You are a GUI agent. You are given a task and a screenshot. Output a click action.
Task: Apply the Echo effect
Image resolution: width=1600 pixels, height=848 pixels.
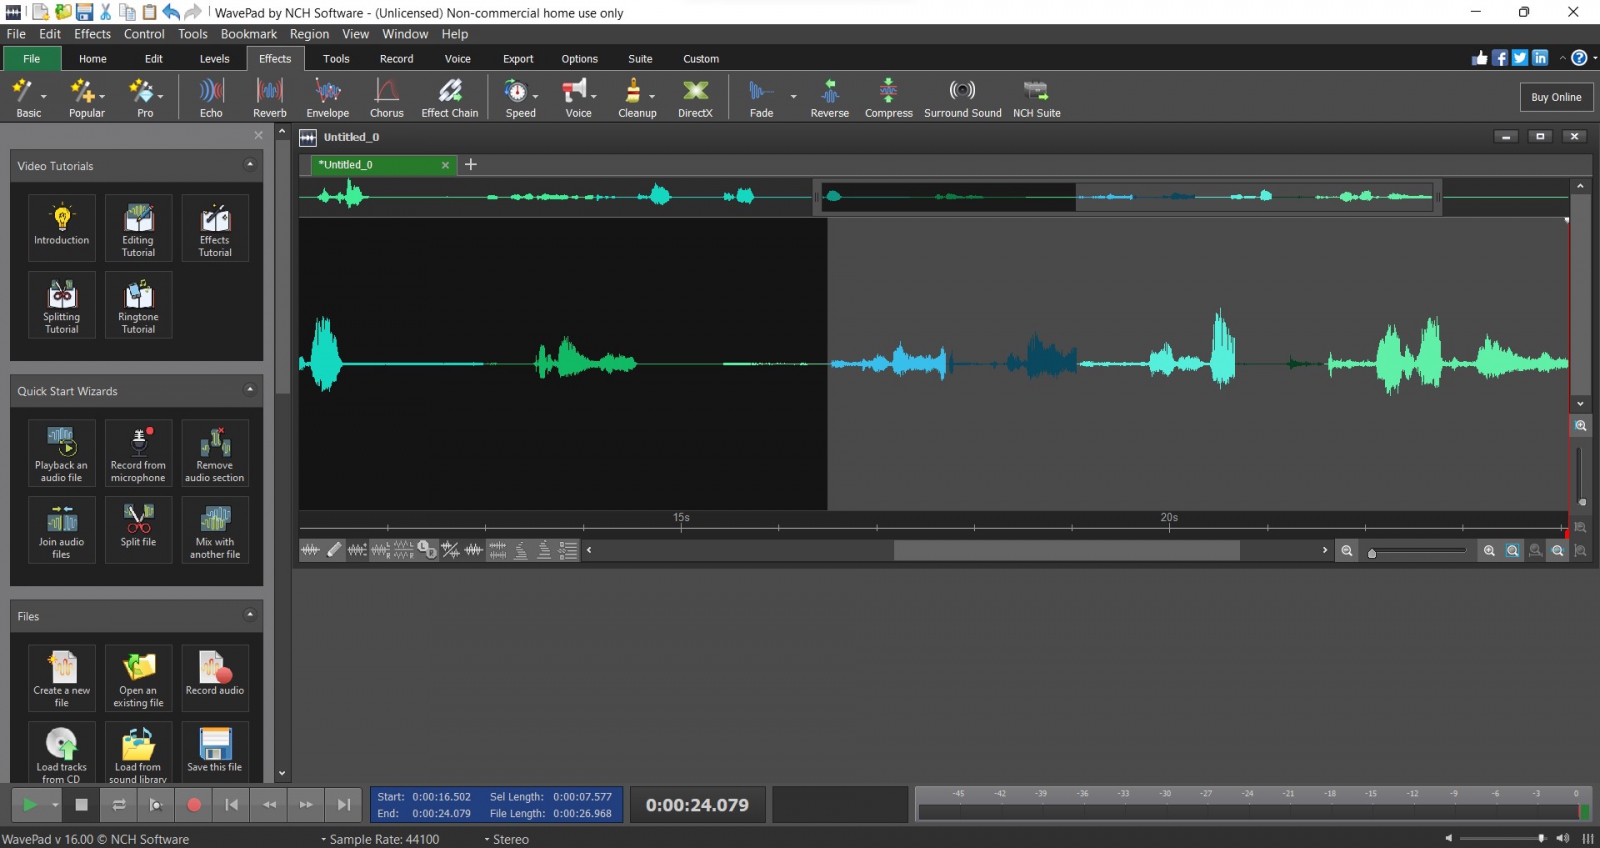[211, 98]
